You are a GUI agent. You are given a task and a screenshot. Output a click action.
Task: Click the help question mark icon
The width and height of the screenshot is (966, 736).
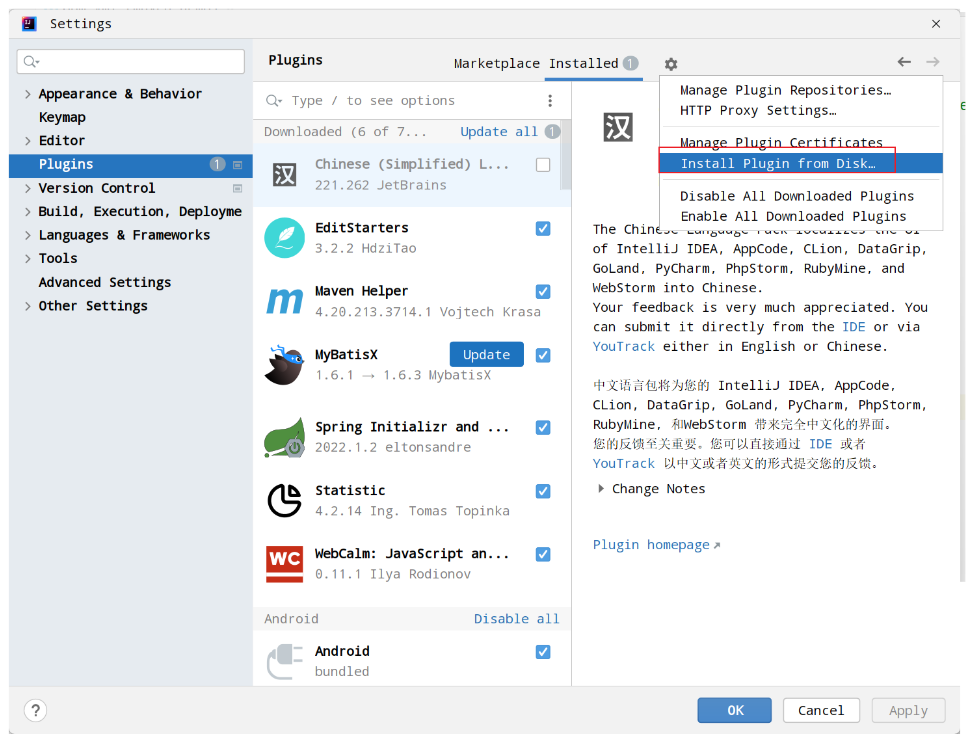36,710
